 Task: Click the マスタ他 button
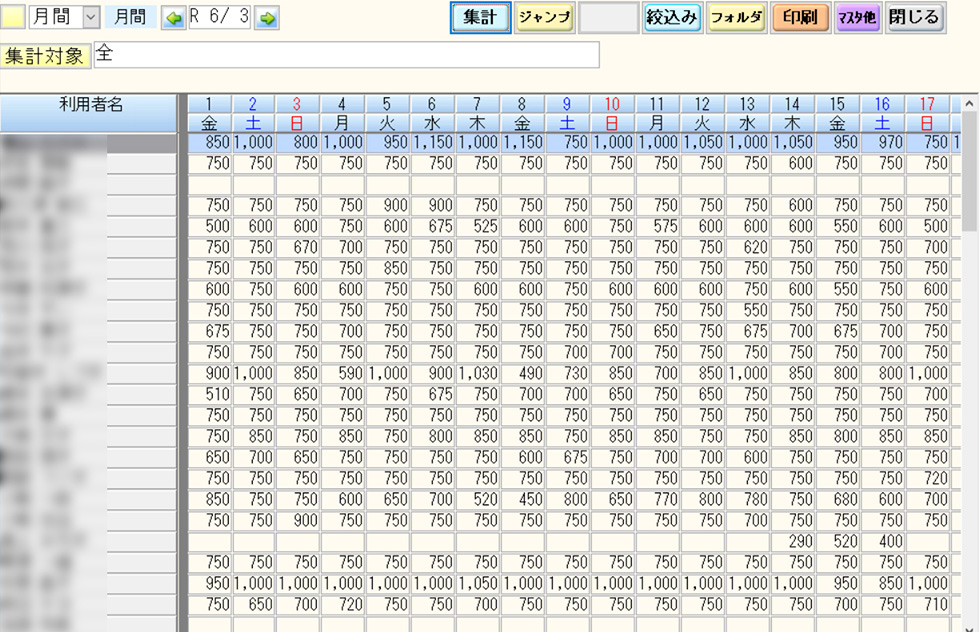[x=858, y=18]
